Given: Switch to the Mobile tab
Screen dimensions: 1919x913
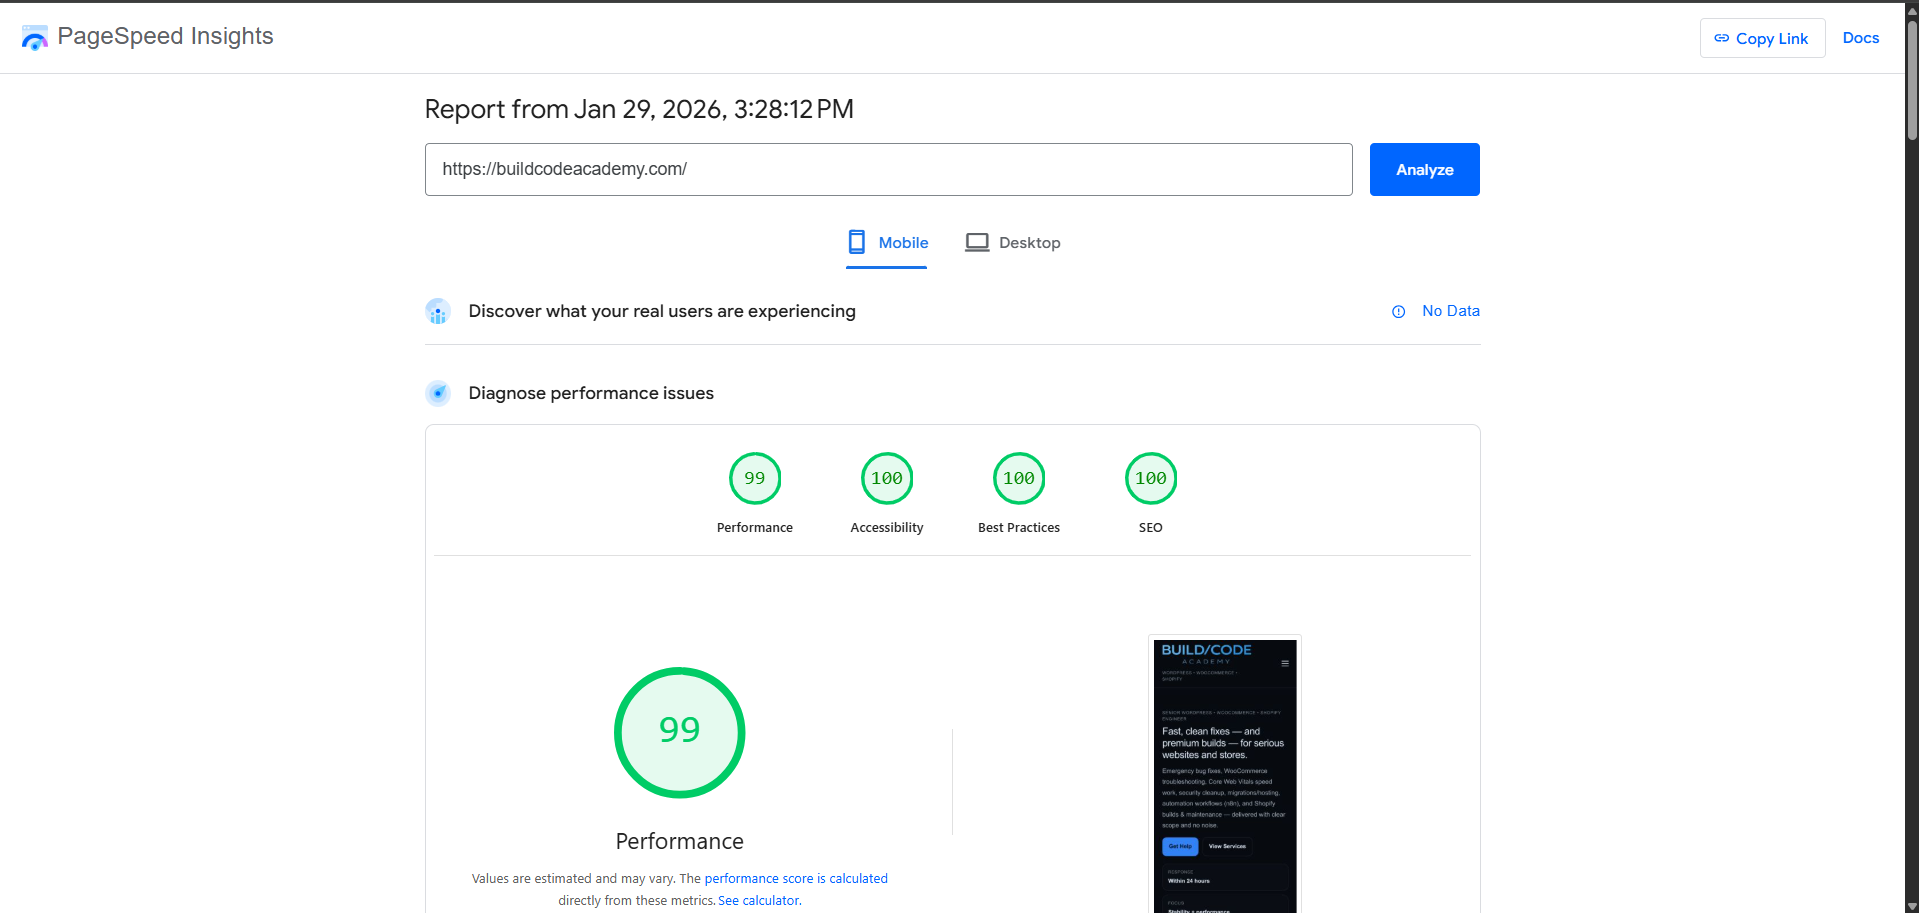Looking at the screenshot, I should pos(887,243).
